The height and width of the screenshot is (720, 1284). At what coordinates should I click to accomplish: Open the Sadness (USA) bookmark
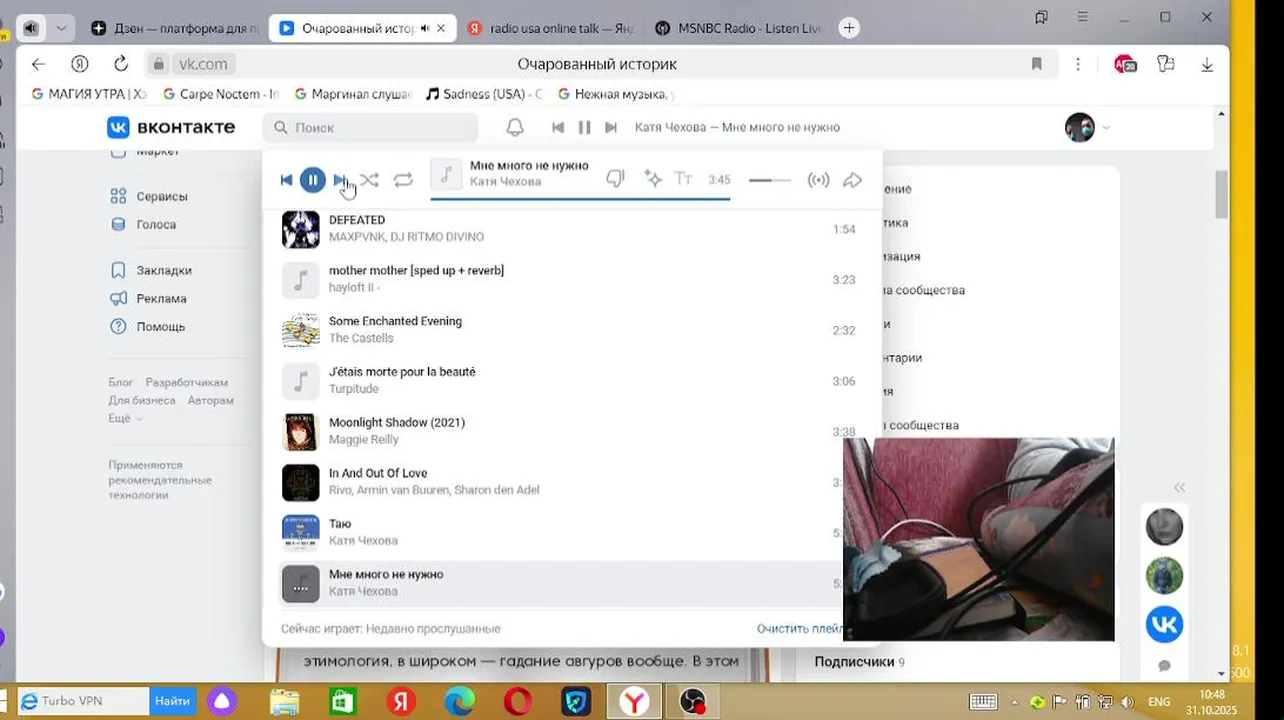click(484, 94)
